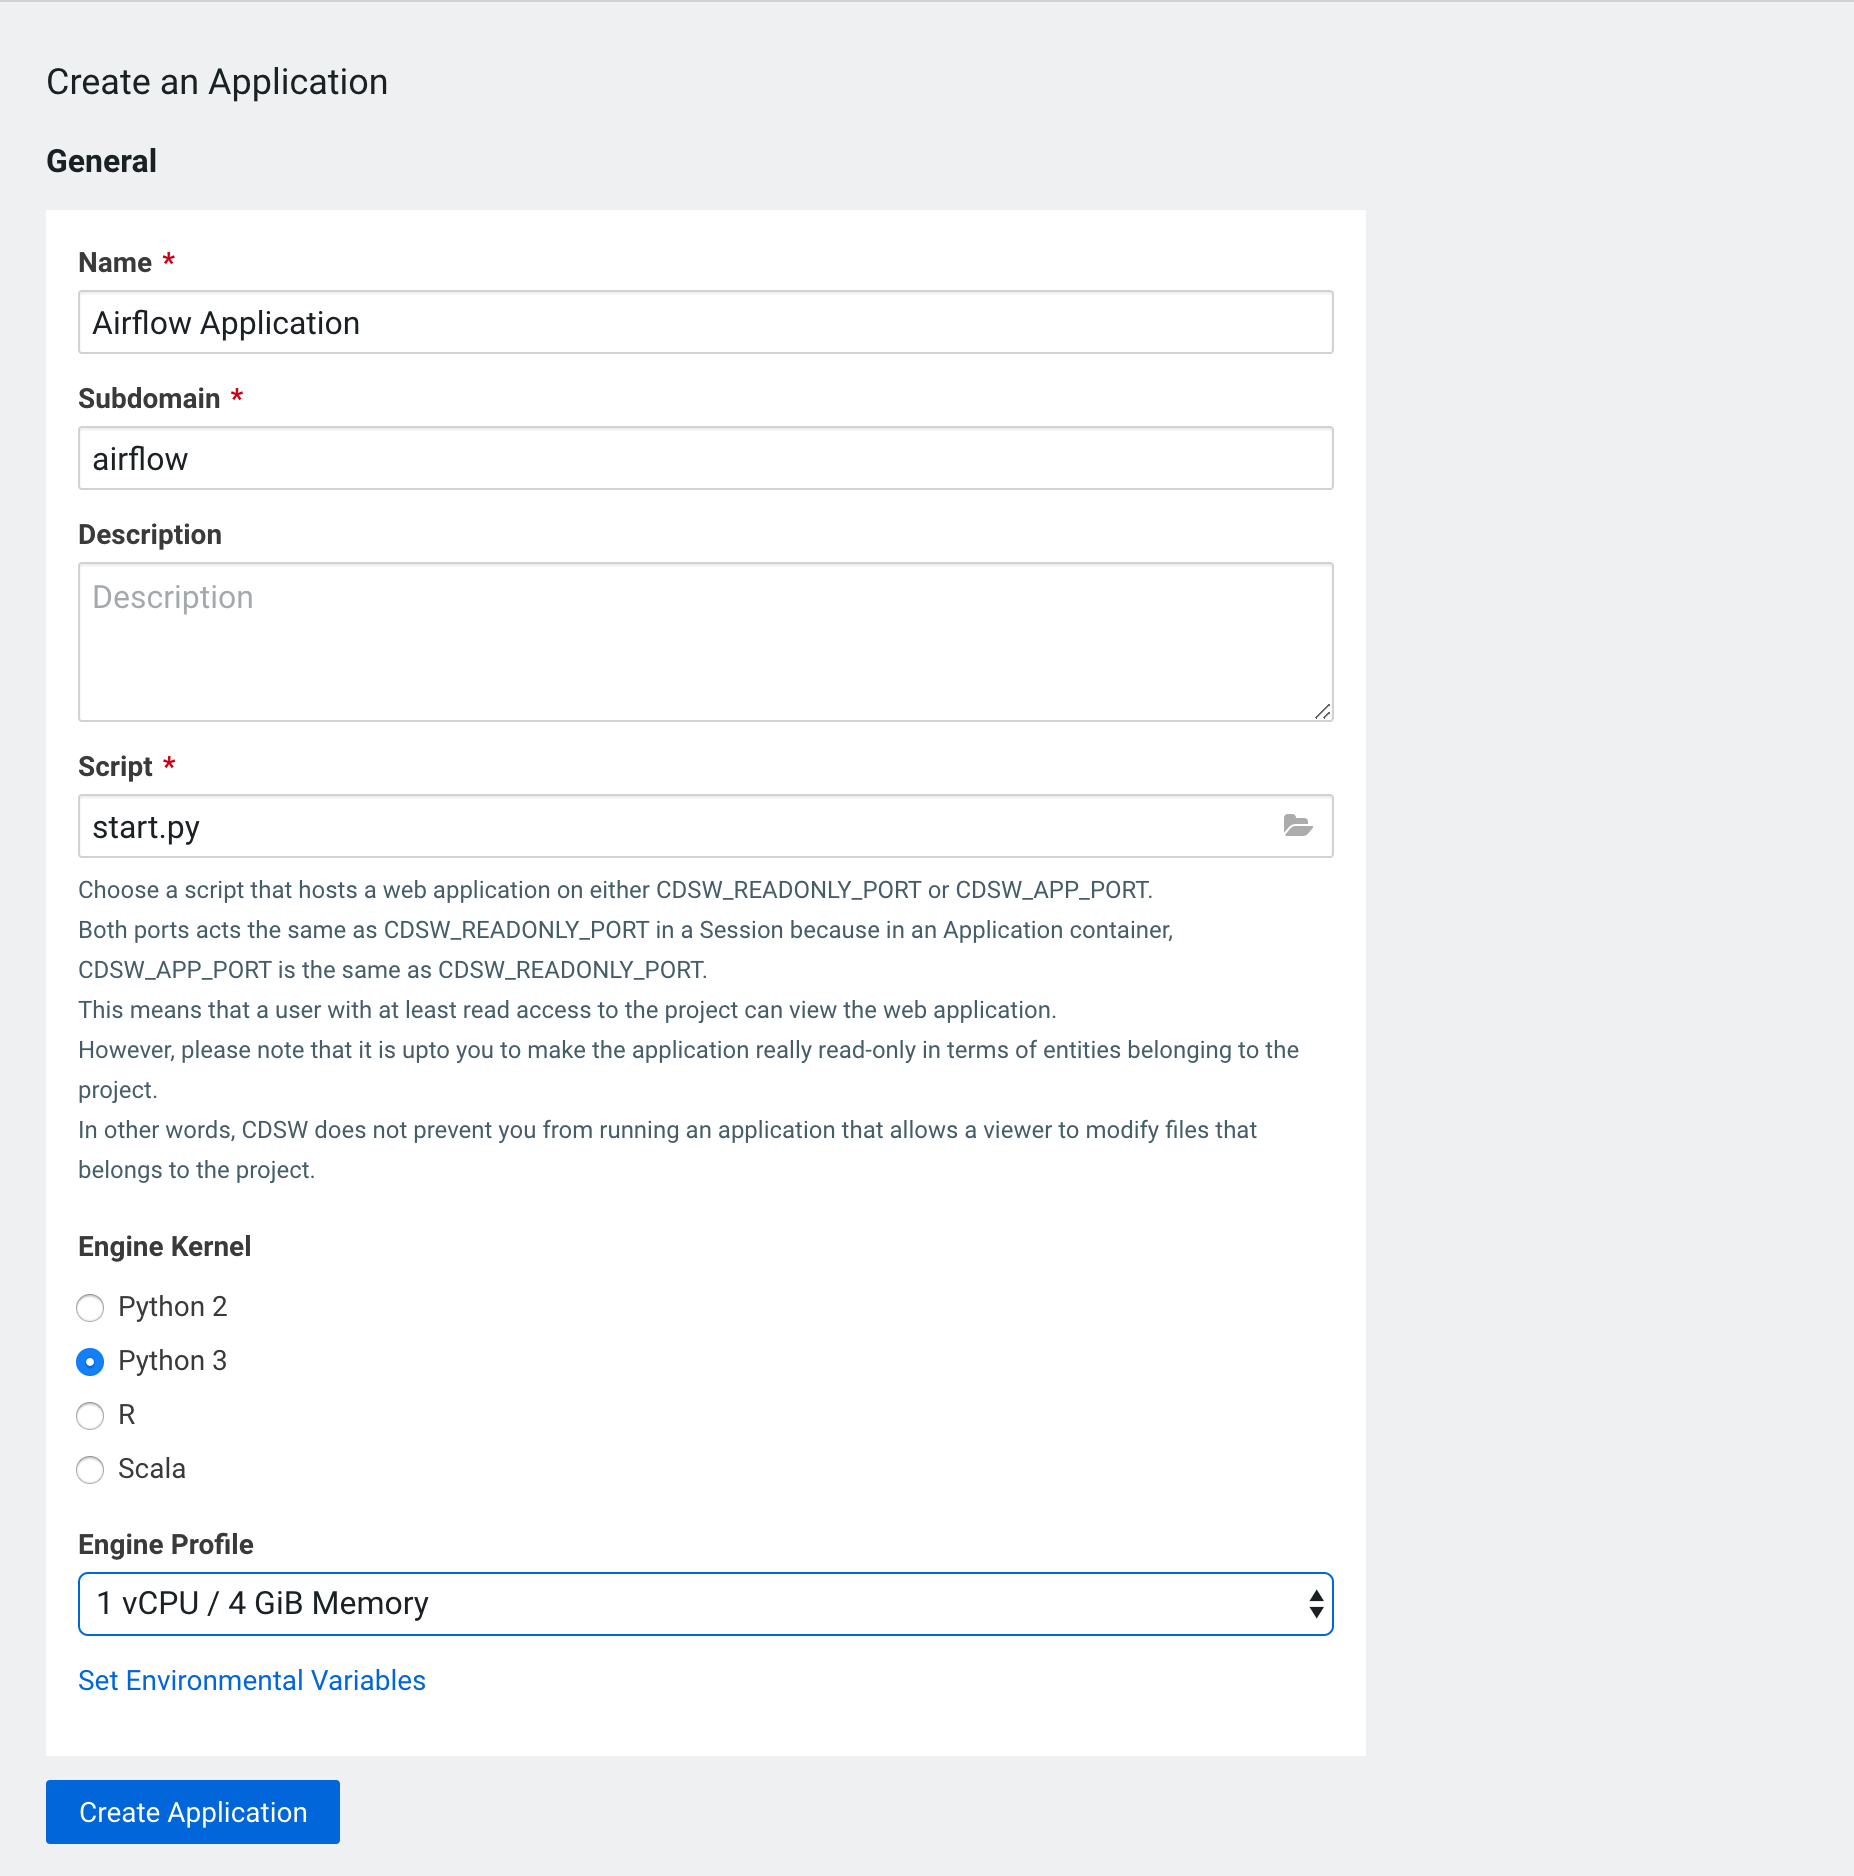The height and width of the screenshot is (1876, 1854).
Task: Select the Python 2 engine kernel
Action: [90, 1307]
